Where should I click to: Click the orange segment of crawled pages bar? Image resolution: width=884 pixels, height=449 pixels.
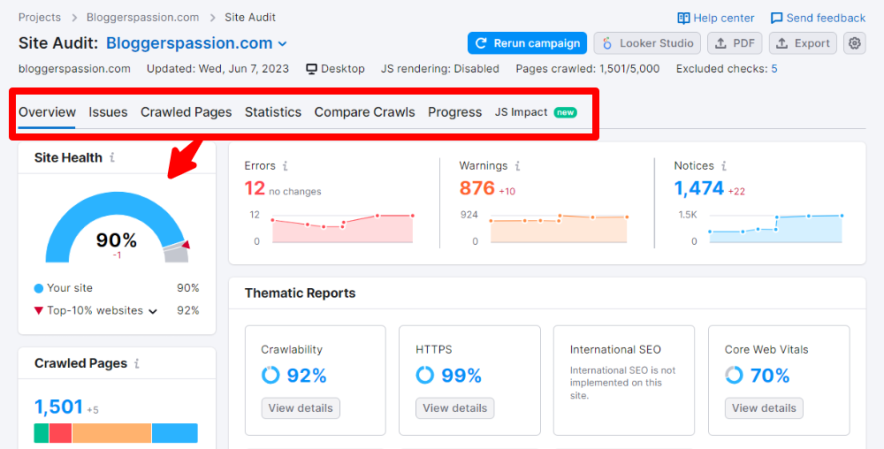click(112, 433)
